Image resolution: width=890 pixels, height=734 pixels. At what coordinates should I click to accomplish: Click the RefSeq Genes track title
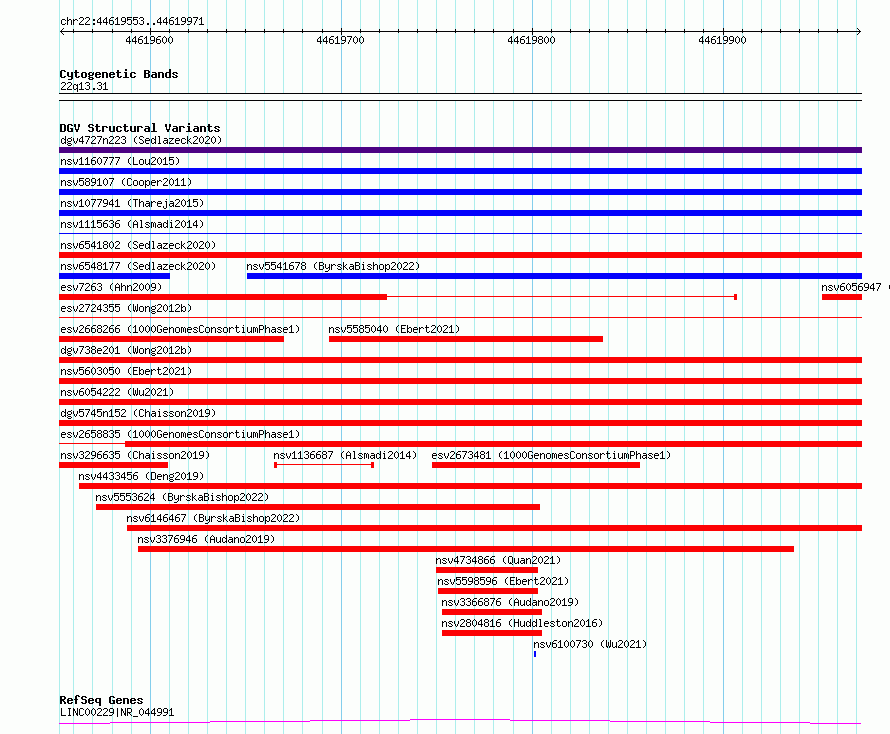click(102, 700)
